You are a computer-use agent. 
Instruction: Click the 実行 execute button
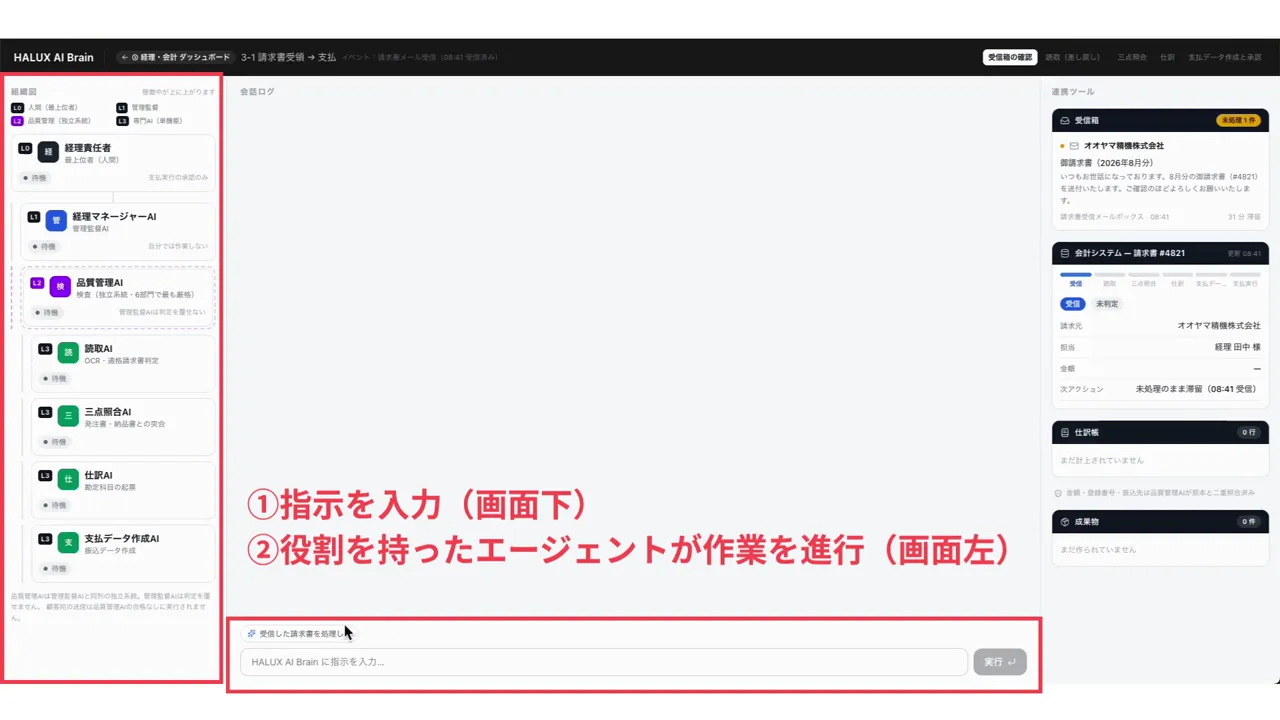1000,662
